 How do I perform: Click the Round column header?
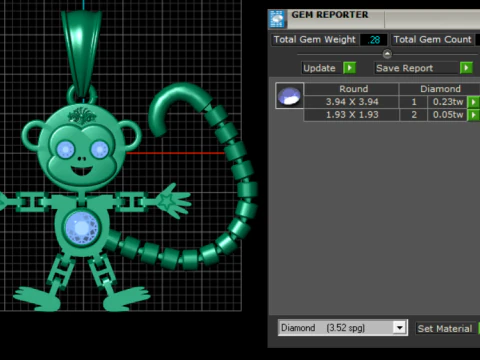[x=353, y=89]
